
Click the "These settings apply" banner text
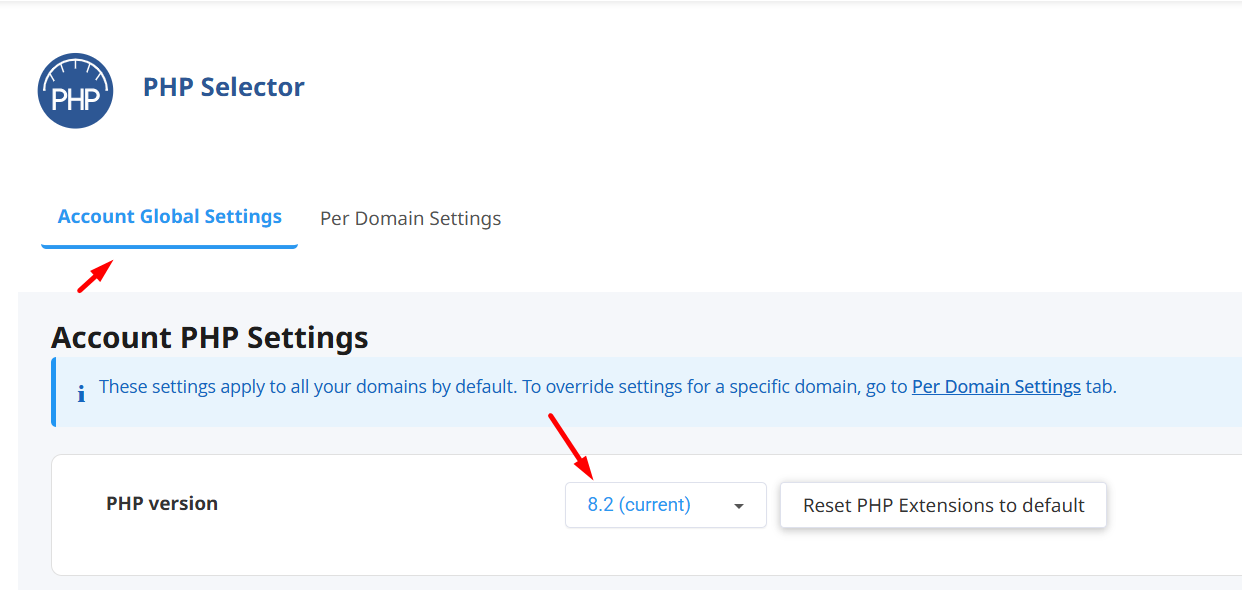306,387
